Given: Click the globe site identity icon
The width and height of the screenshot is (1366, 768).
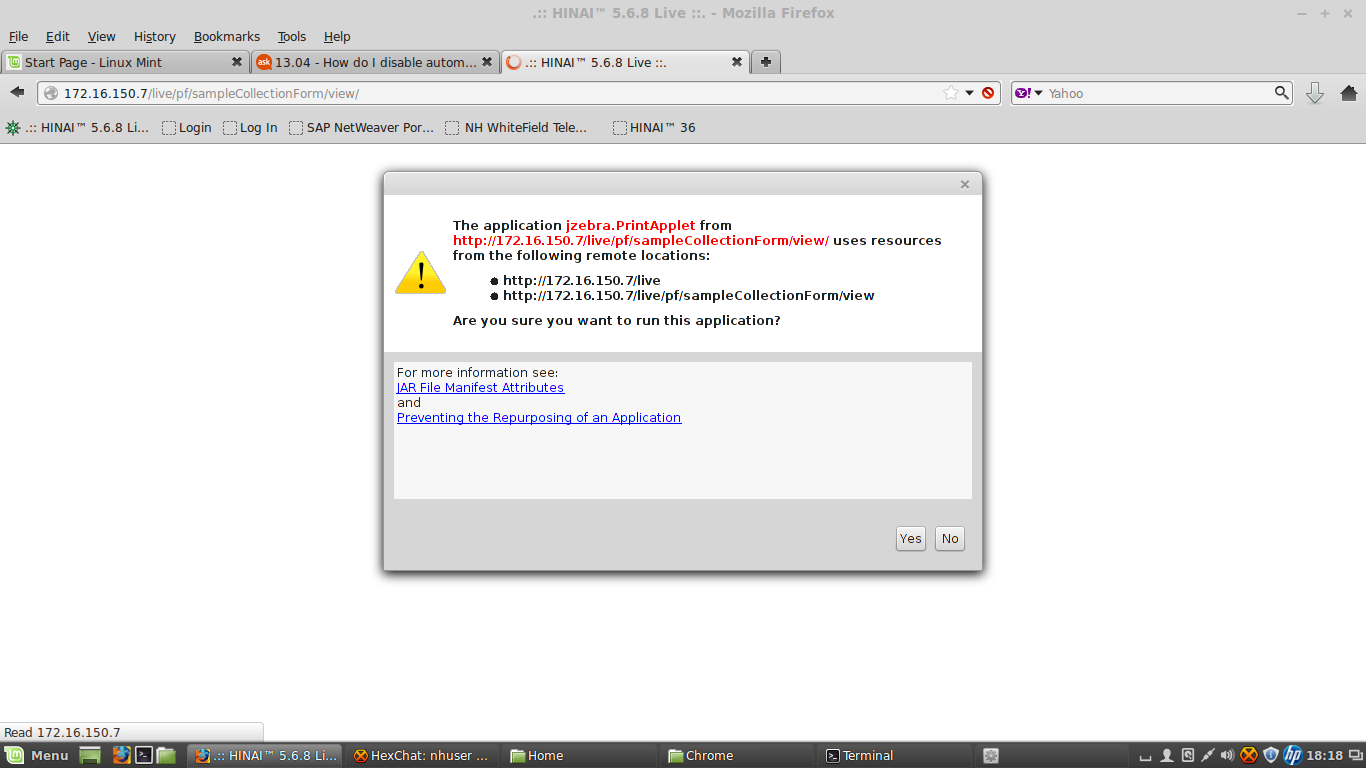Looking at the screenshot, I should pyautogui.click(x=51, y=93).
